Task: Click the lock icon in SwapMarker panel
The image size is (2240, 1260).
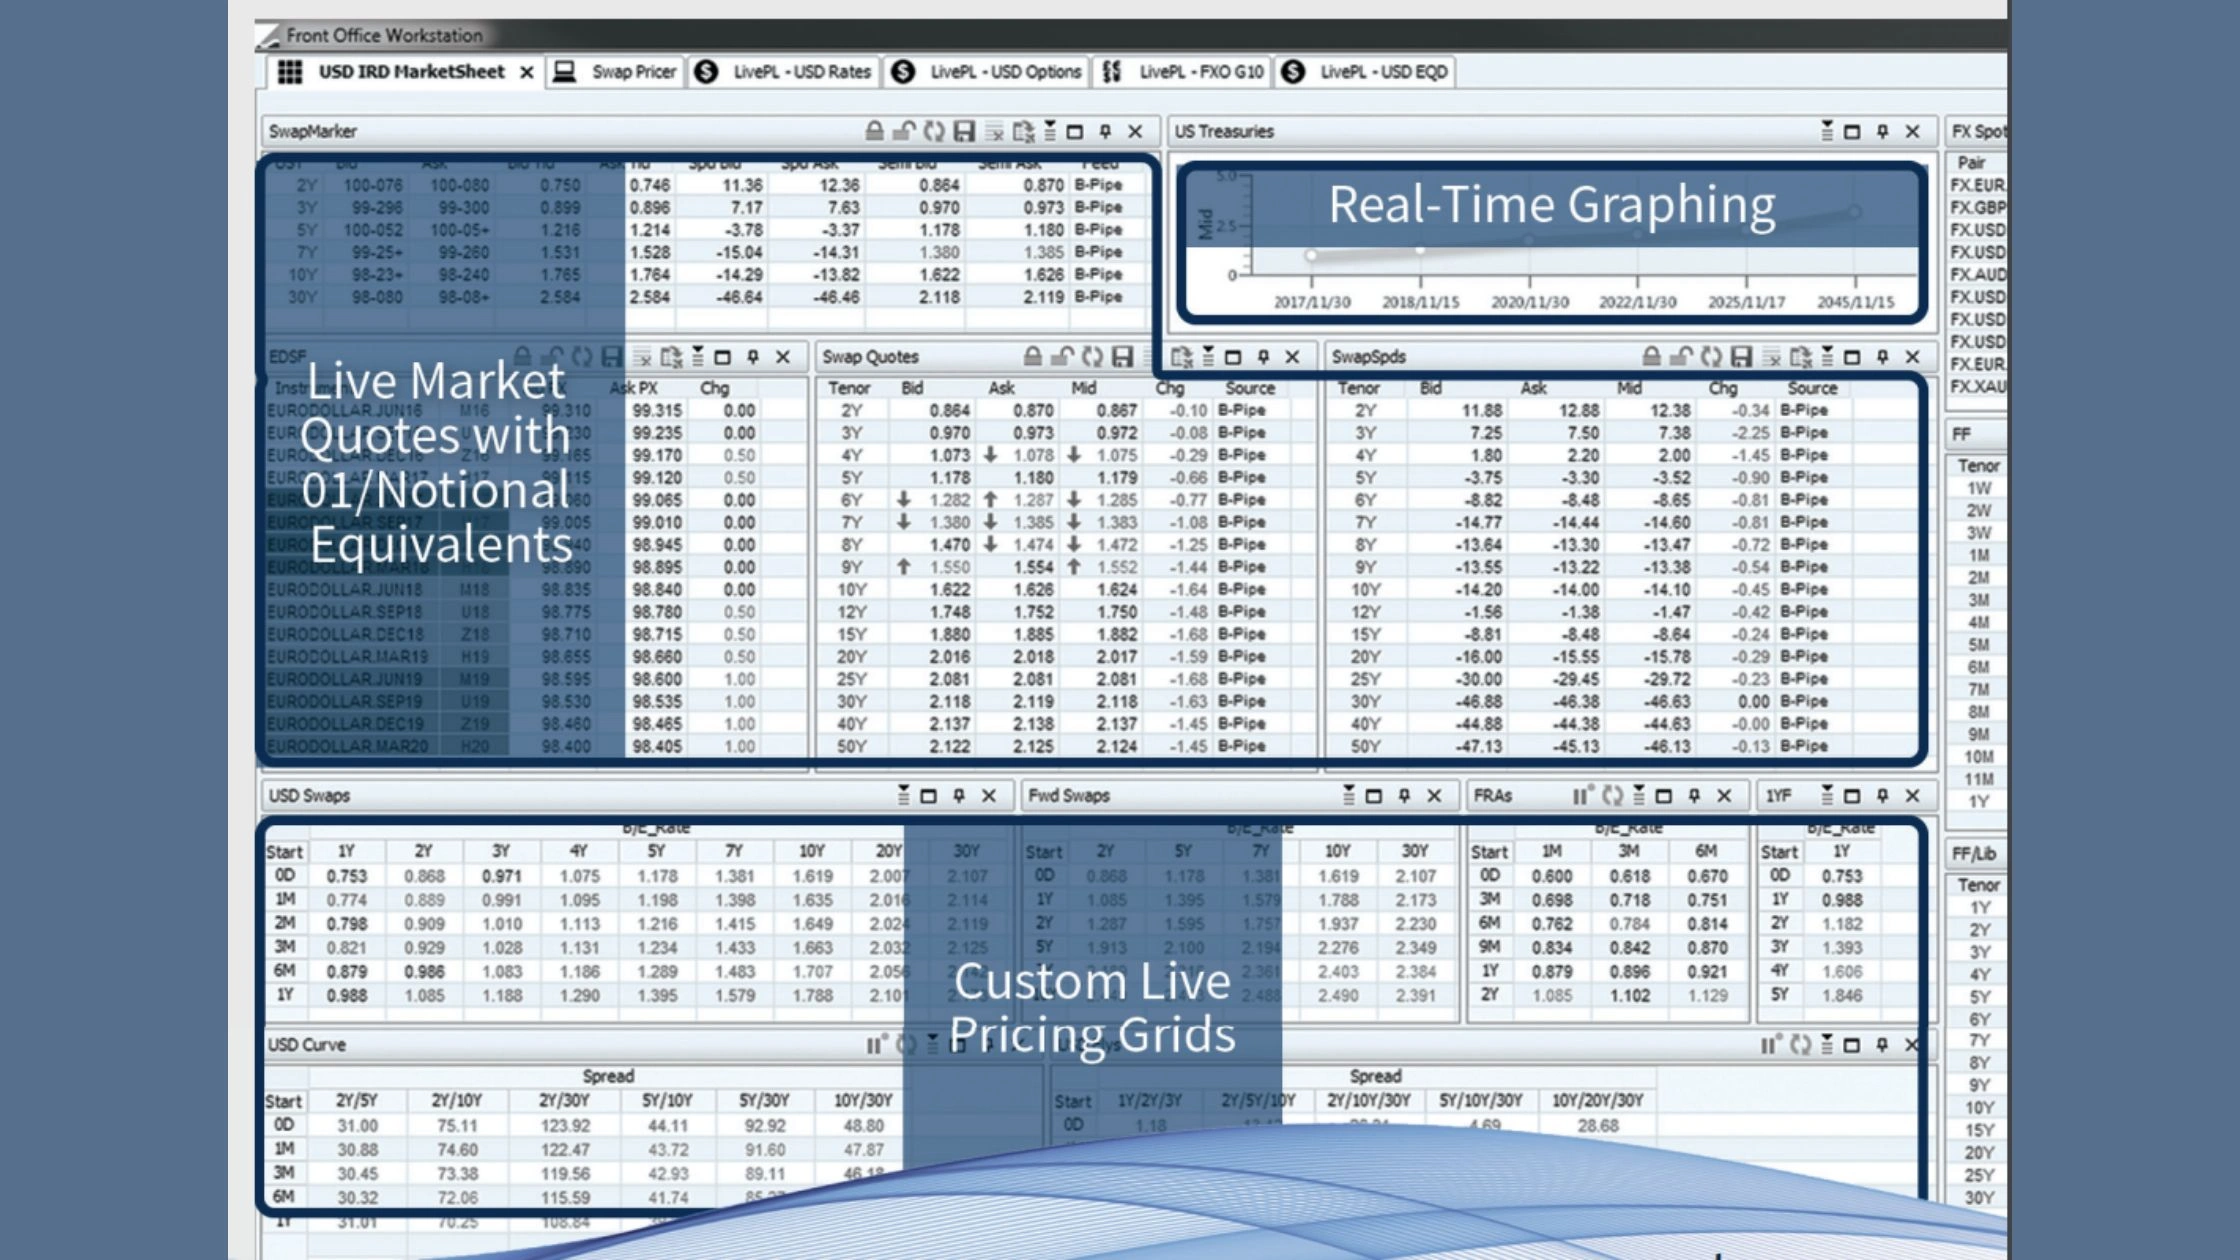Action: pyautogui.click(x=874, y=131)
